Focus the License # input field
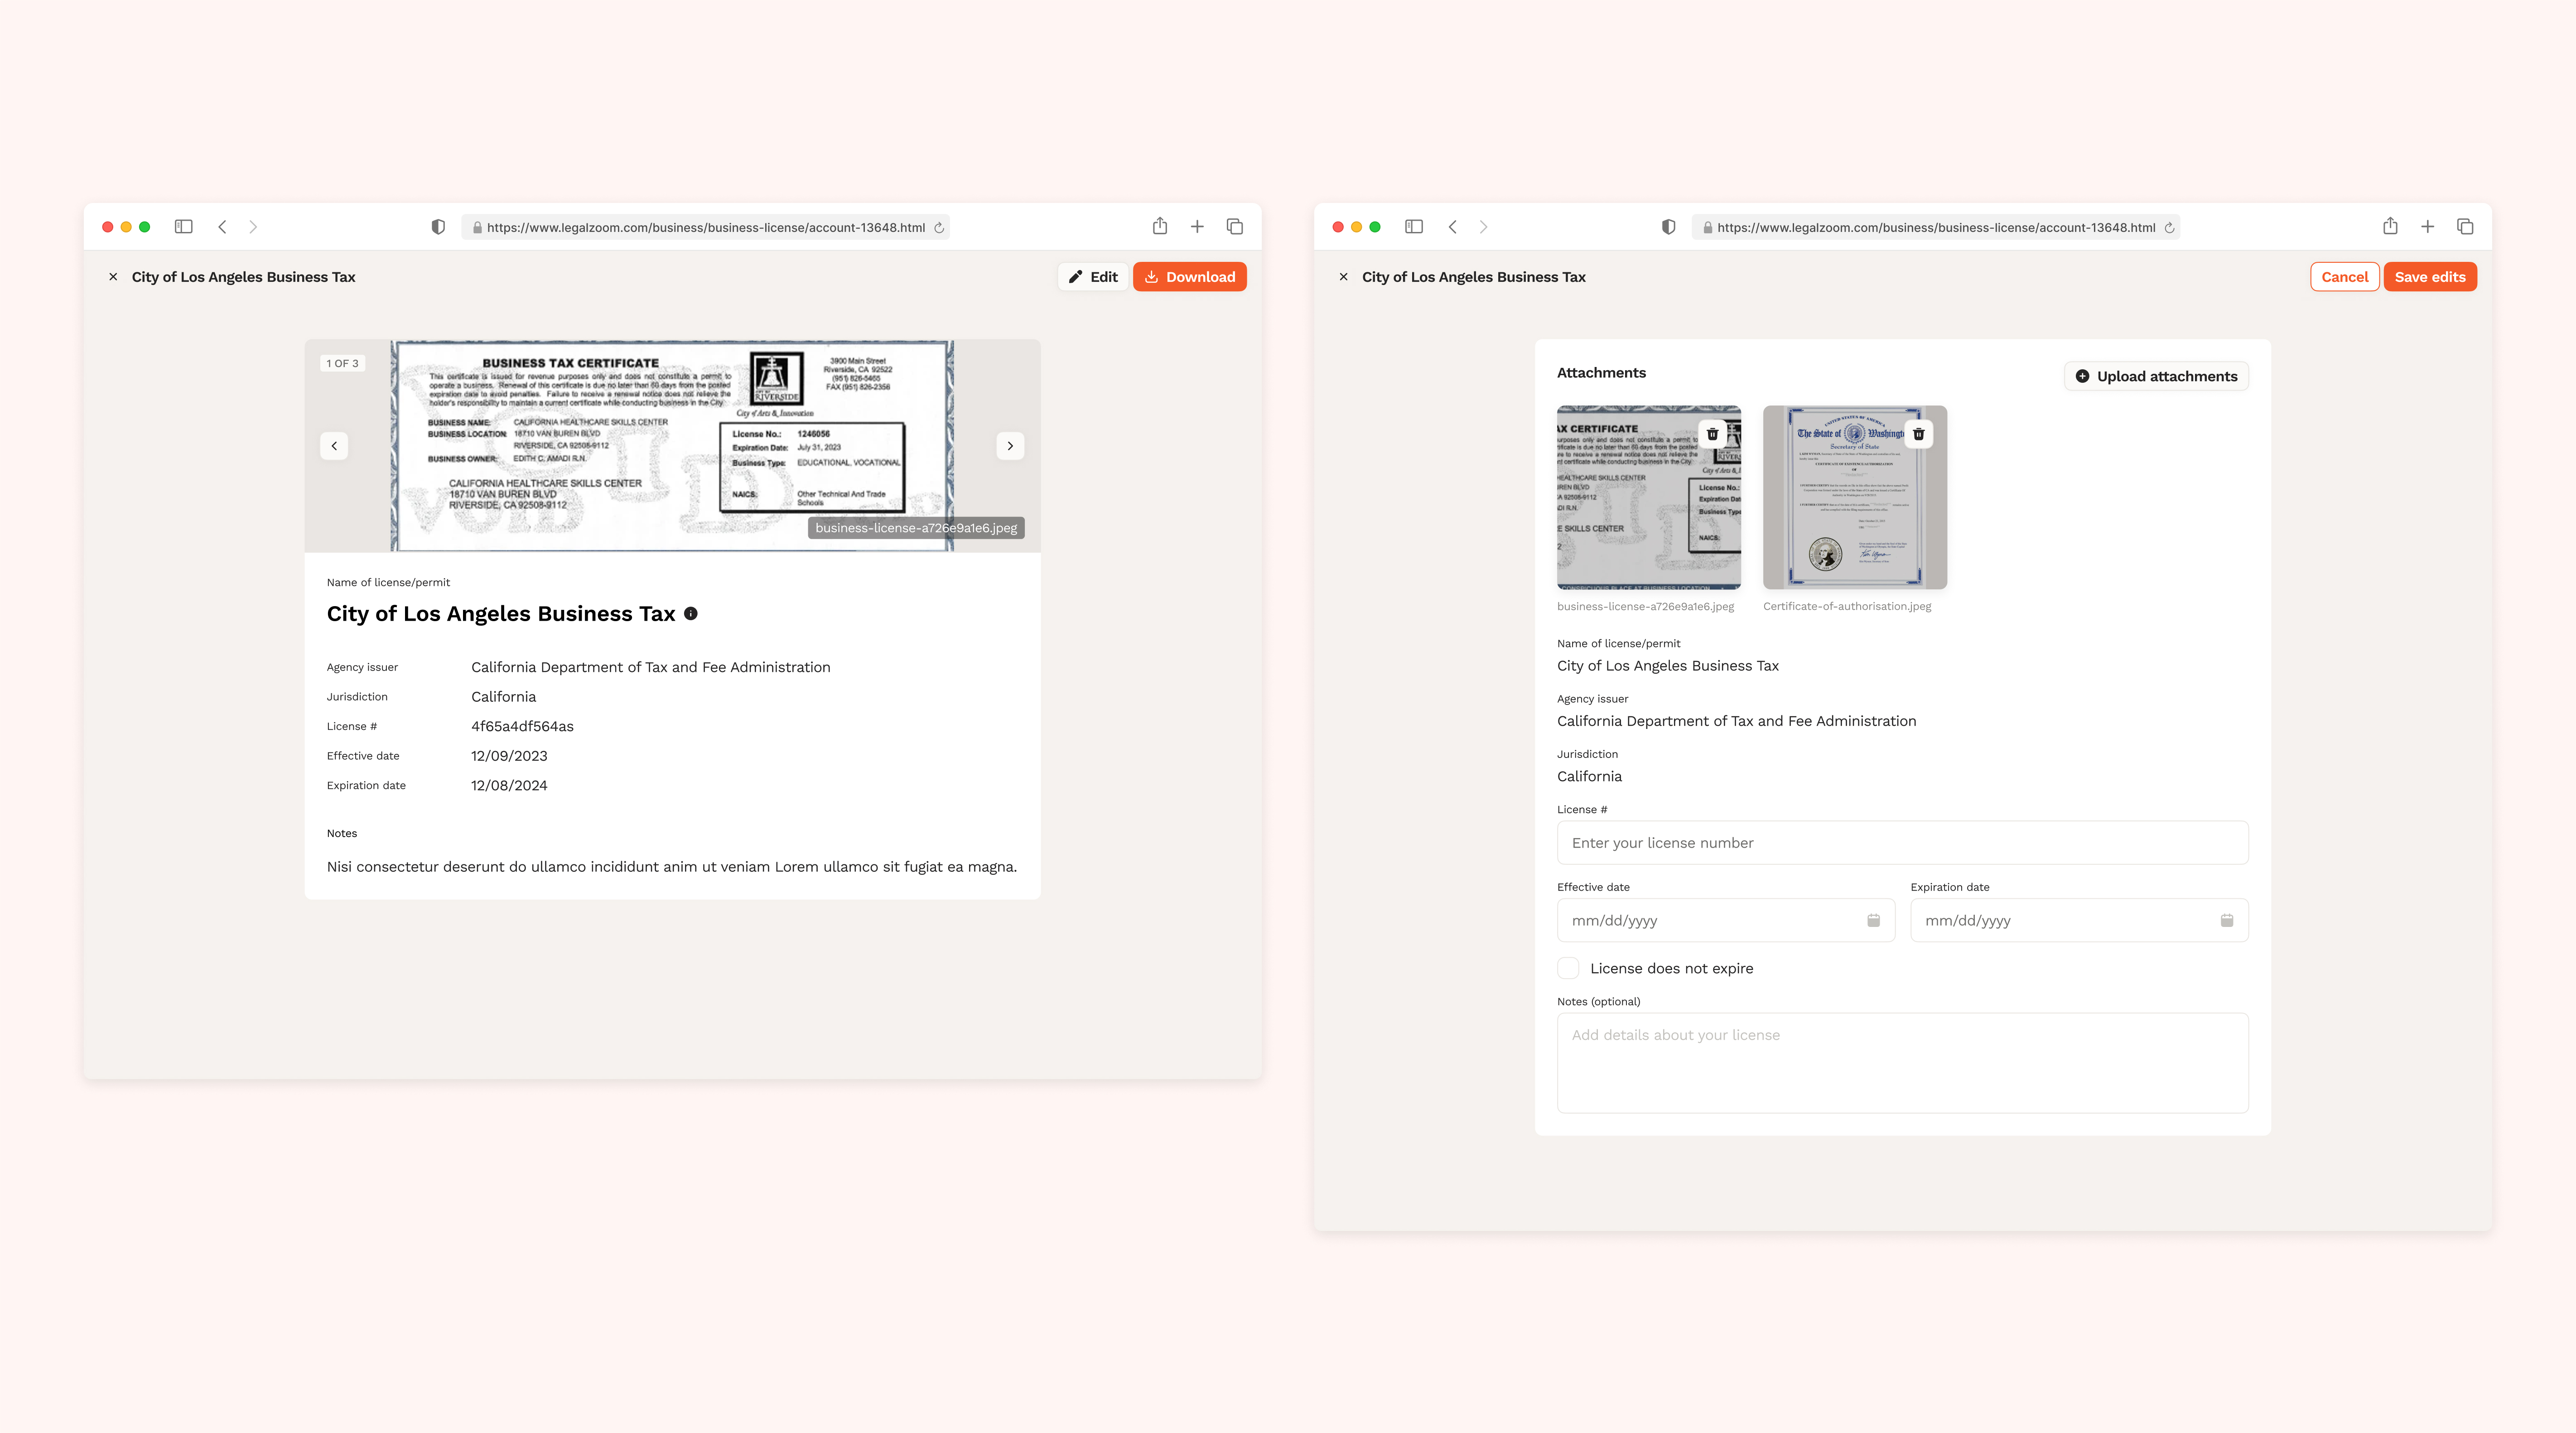 click(1902, 843)
